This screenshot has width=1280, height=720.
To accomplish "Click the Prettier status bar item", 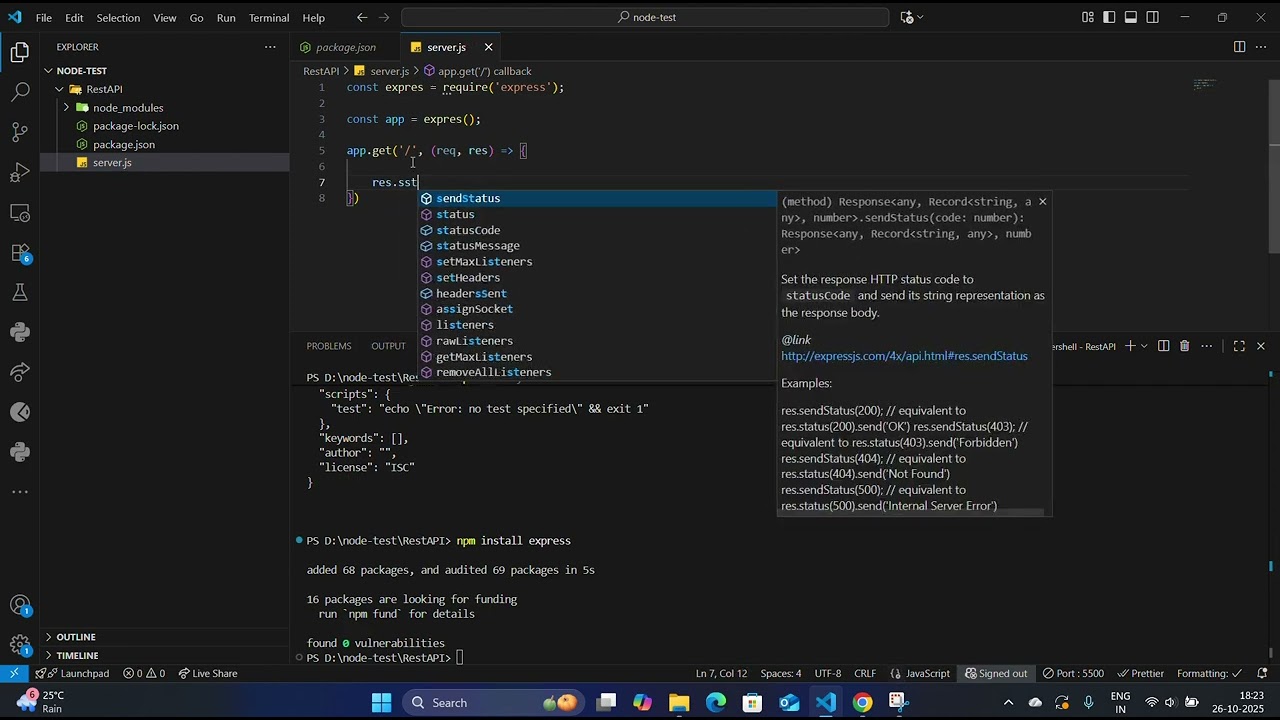I will click(x=1140, y=673).
